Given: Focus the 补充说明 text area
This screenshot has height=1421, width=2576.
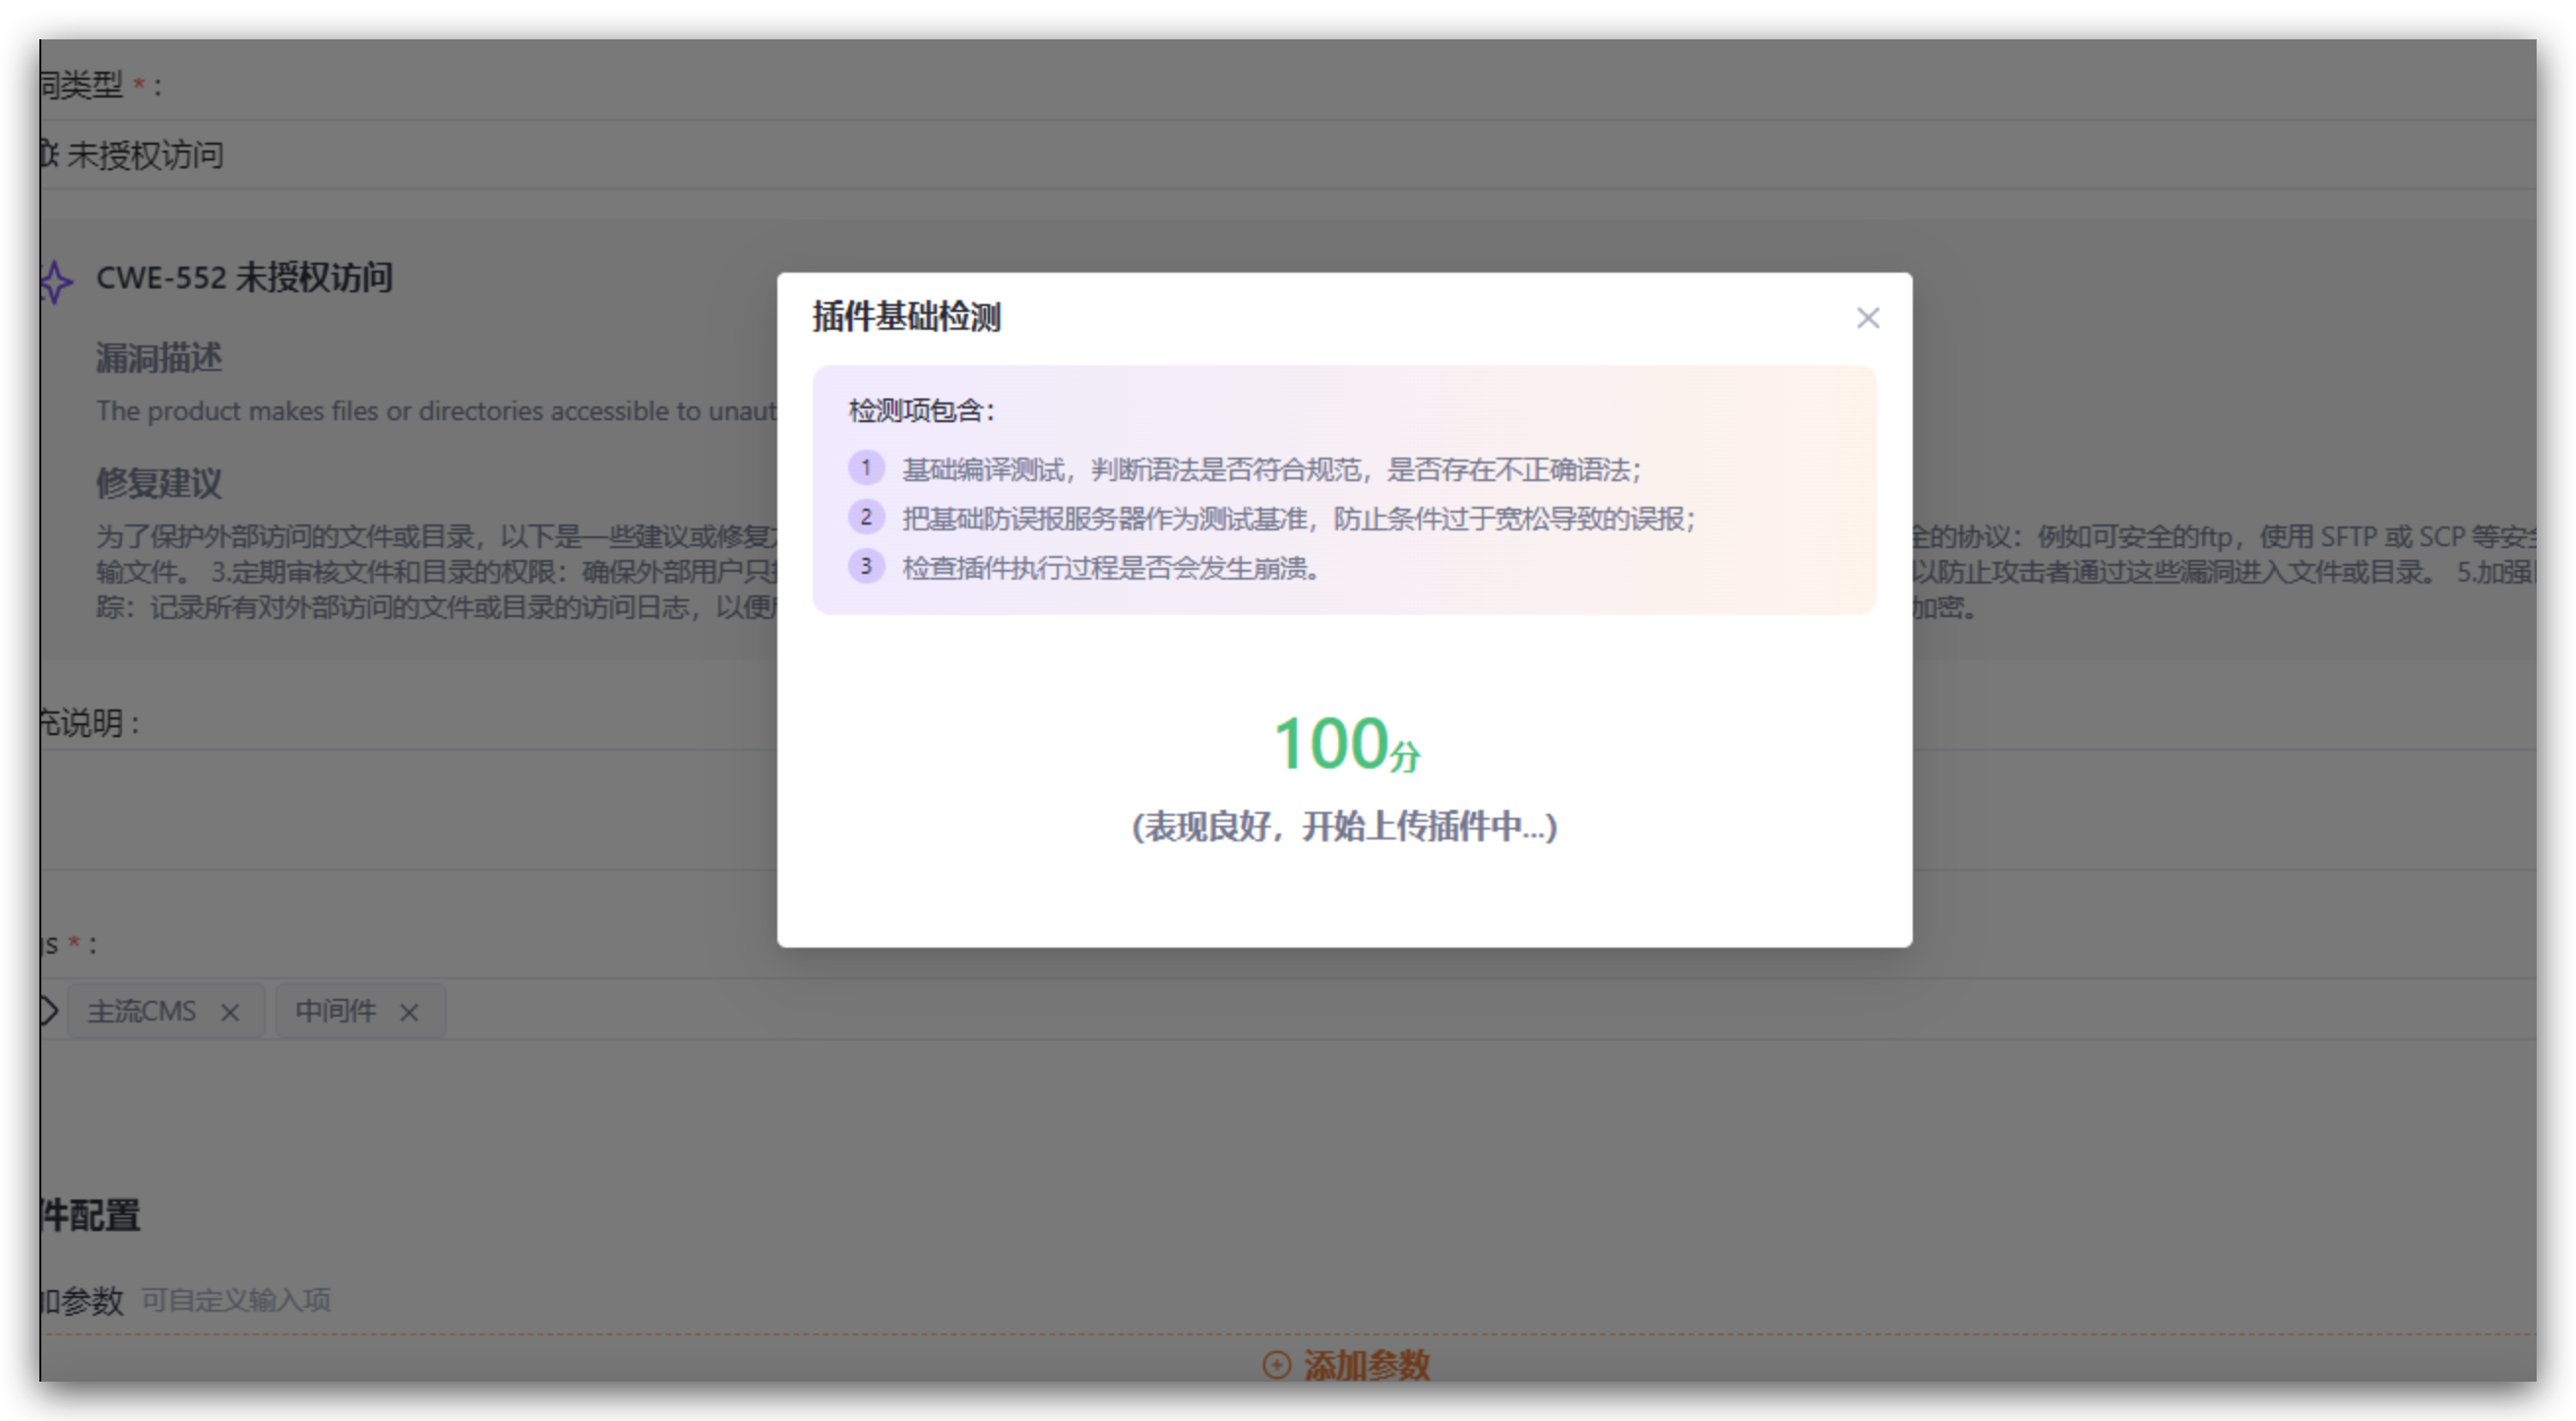Looking at the screenshot, I should pos(400,808).
